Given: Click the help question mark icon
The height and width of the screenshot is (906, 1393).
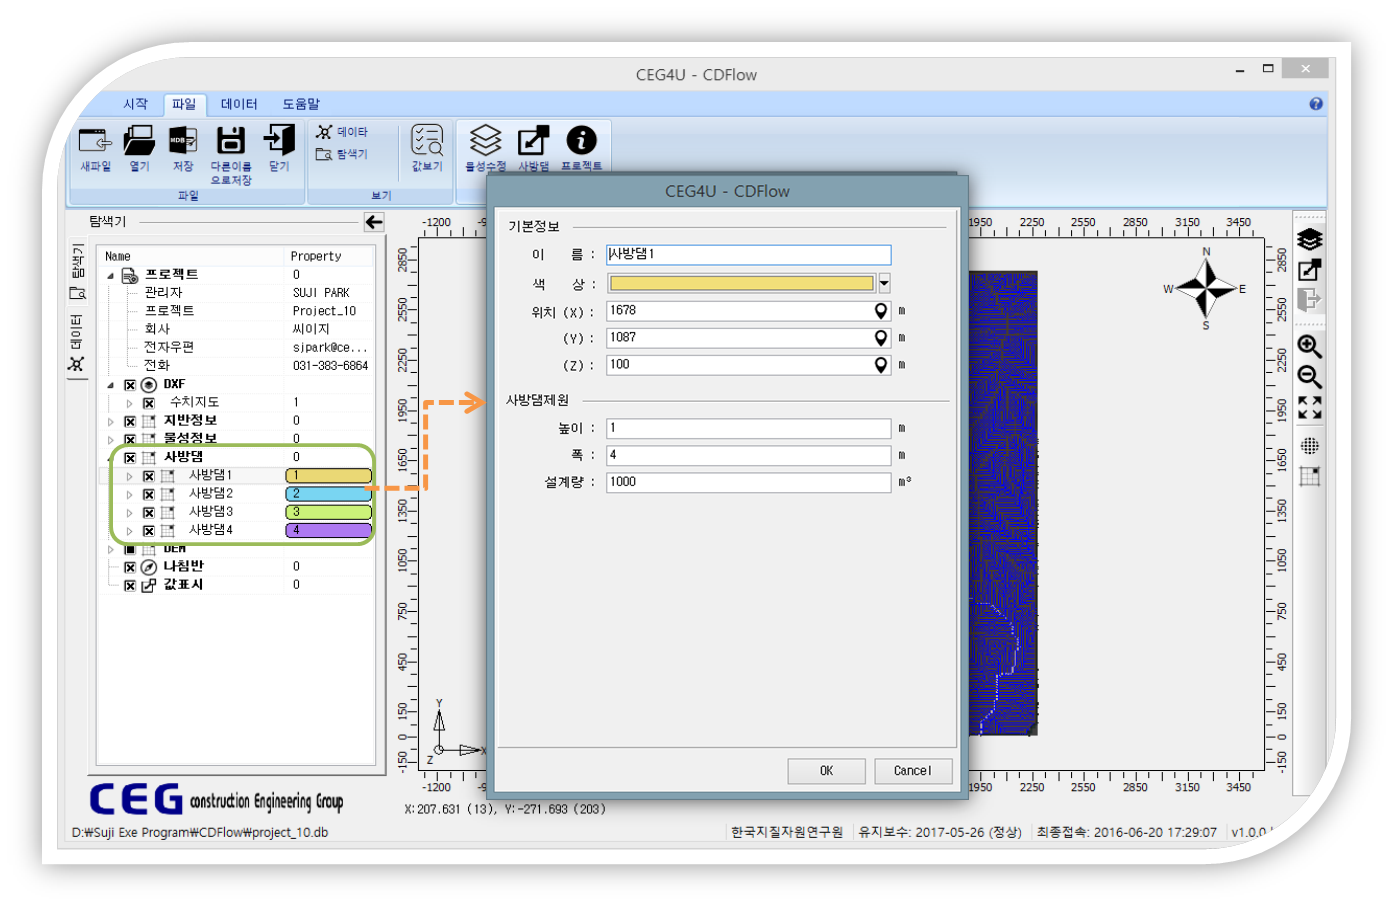Looking at the screenshot, I should coord(1316,103).
